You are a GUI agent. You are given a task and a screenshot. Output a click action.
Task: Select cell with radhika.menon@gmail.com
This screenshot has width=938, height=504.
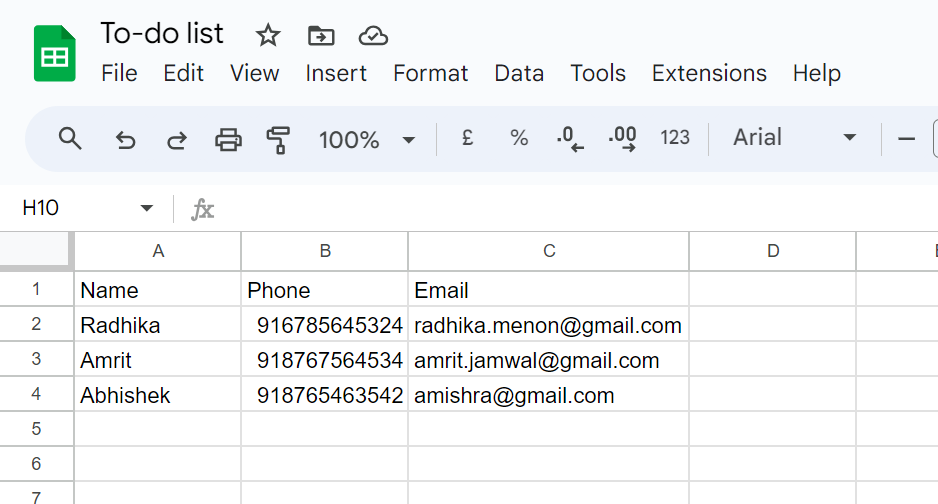(x=548, y=325)
